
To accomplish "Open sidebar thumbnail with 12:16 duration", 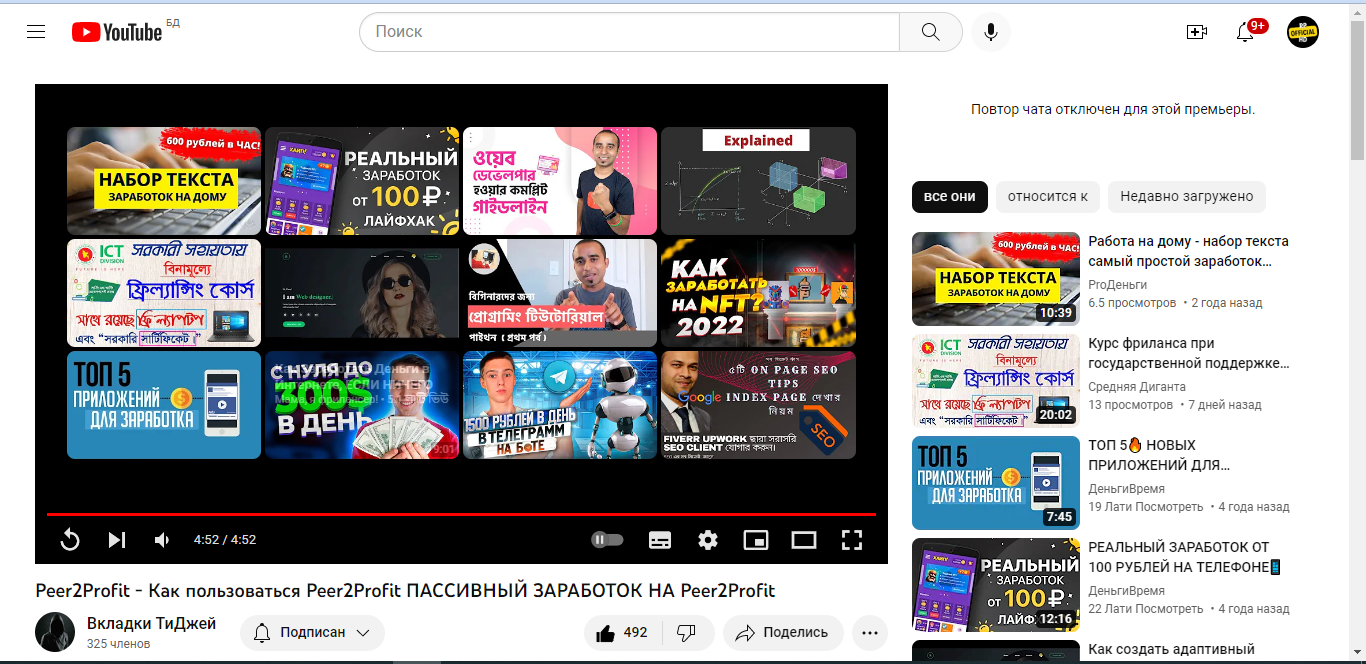I will pos(996,585).
